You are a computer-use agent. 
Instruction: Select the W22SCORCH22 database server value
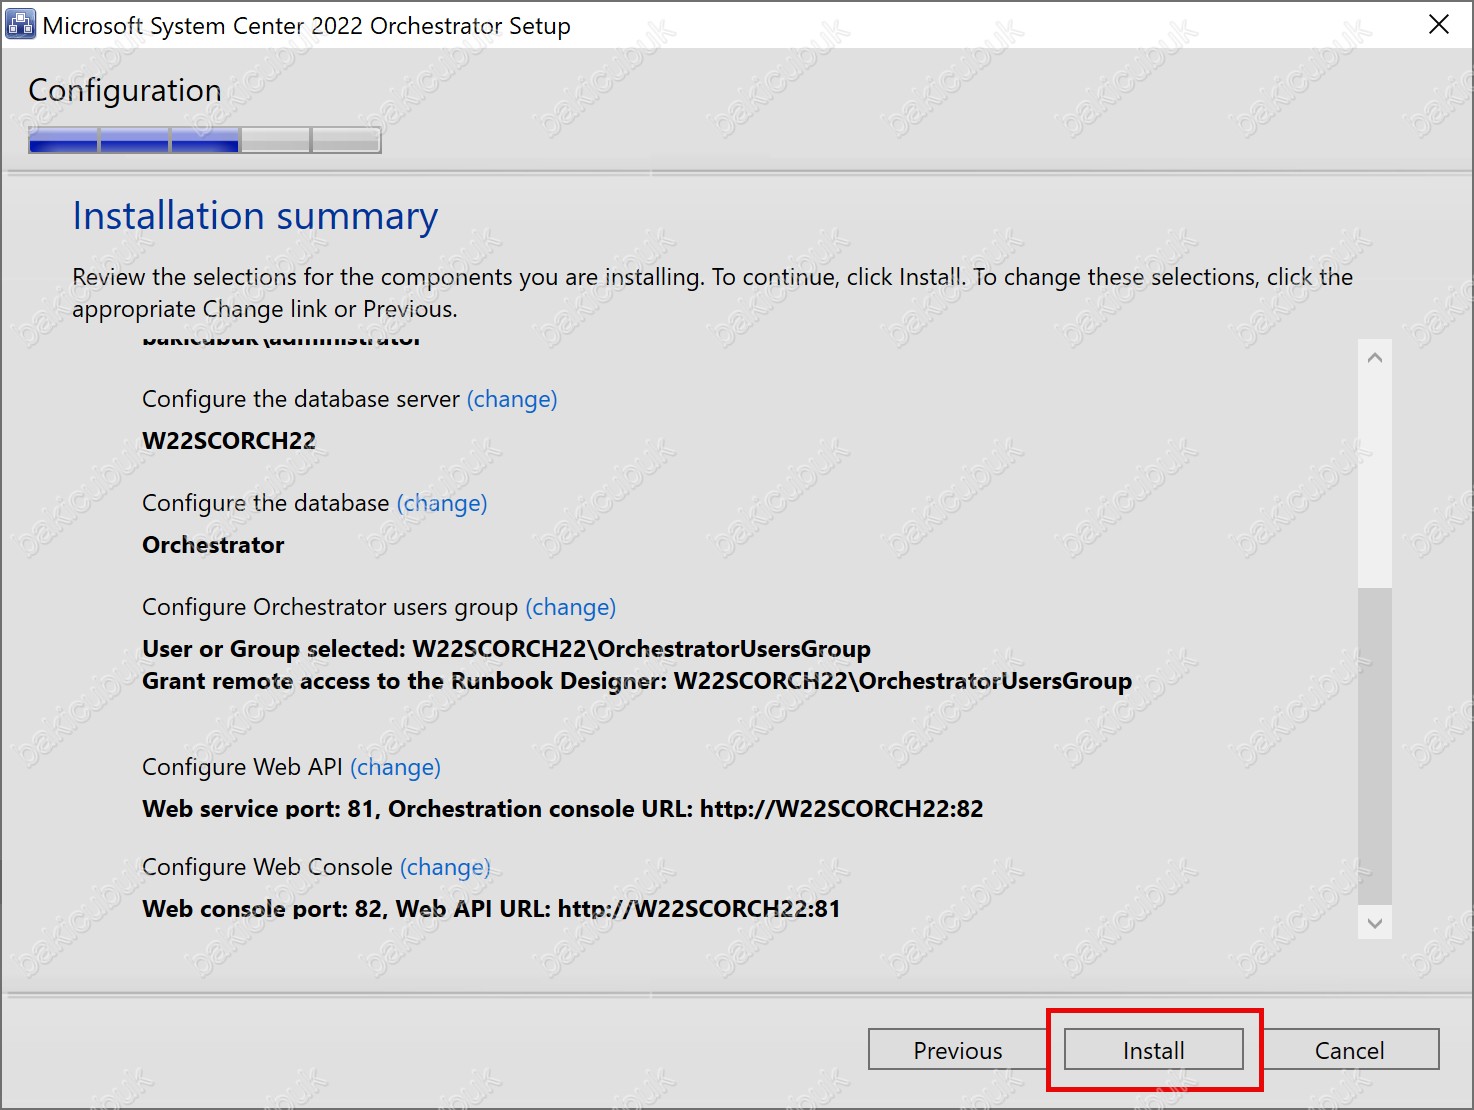point(229,441)
